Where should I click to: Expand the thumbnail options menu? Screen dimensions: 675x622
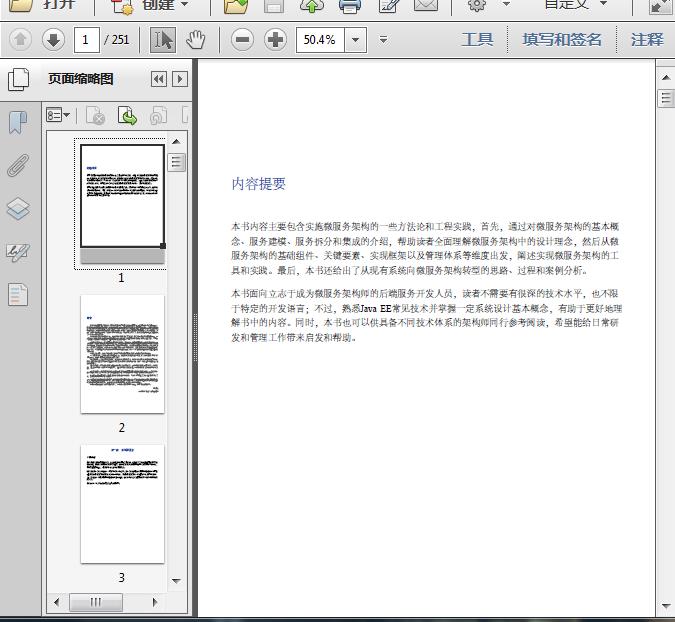tap(58, 116)
